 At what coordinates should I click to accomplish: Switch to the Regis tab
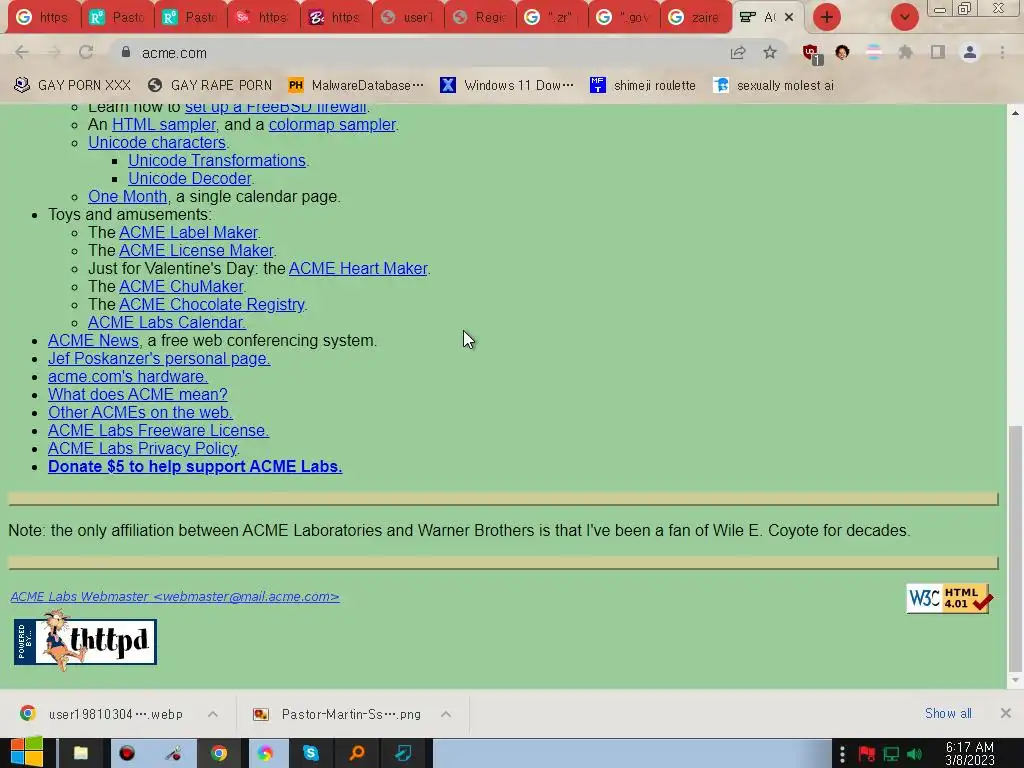(480, 17)
